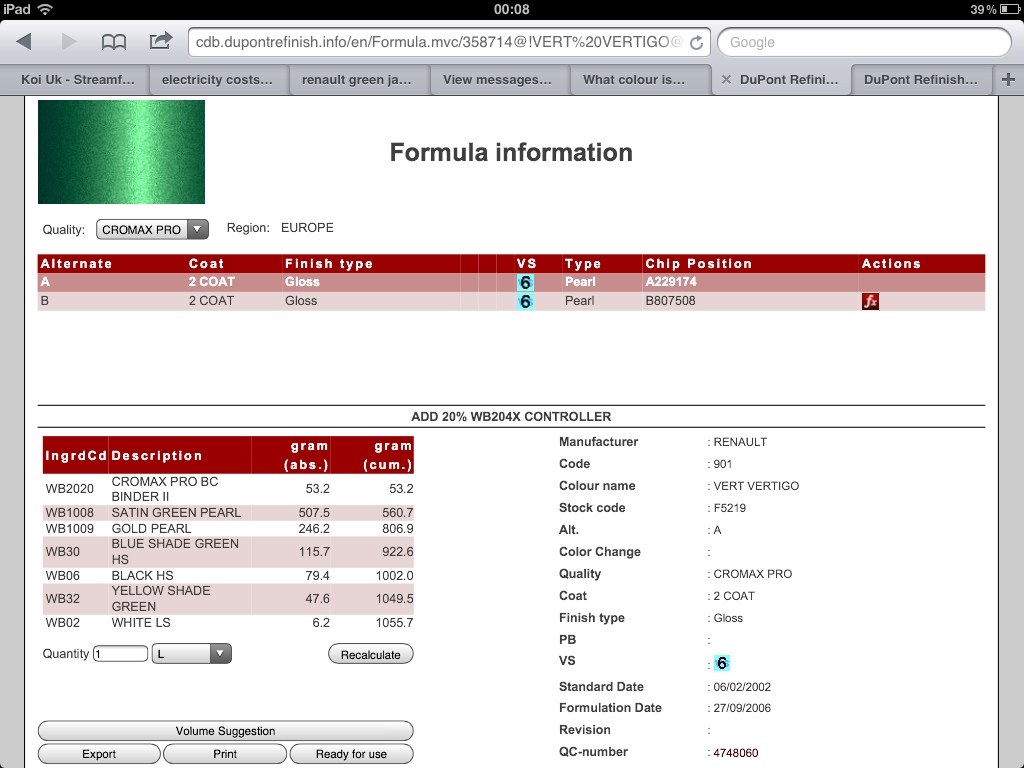Open the quantity unit L dropdown
Screen dimensions: 1024x768
click(x=191, y=654)
